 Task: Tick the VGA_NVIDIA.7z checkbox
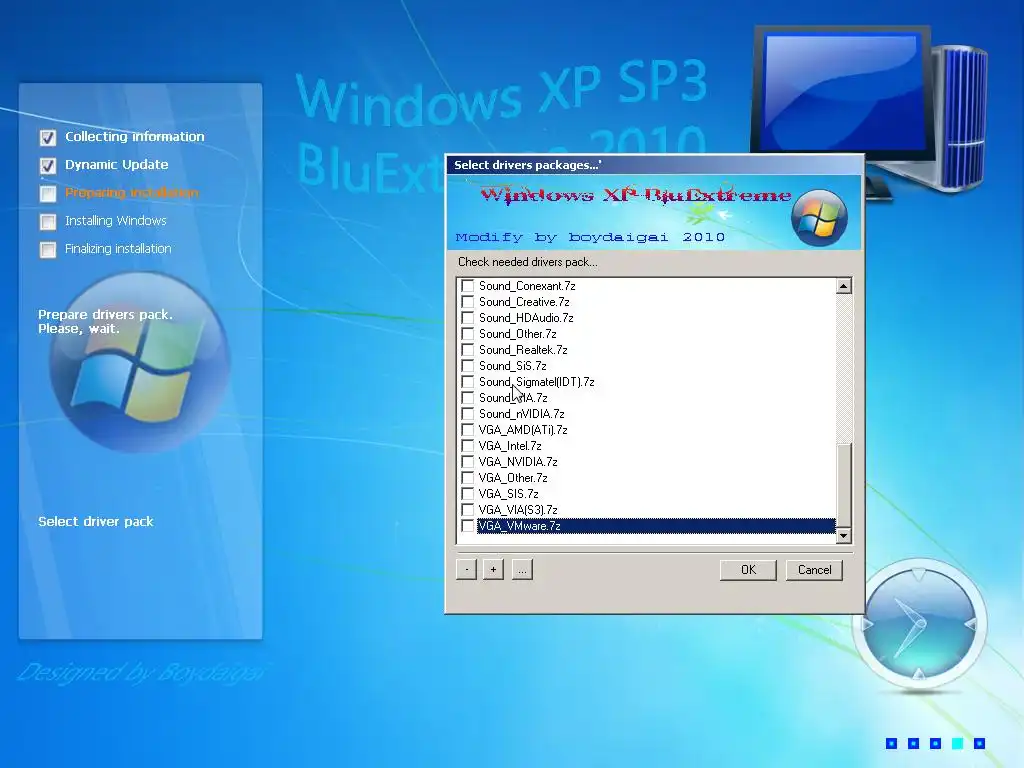pos(468,462)
